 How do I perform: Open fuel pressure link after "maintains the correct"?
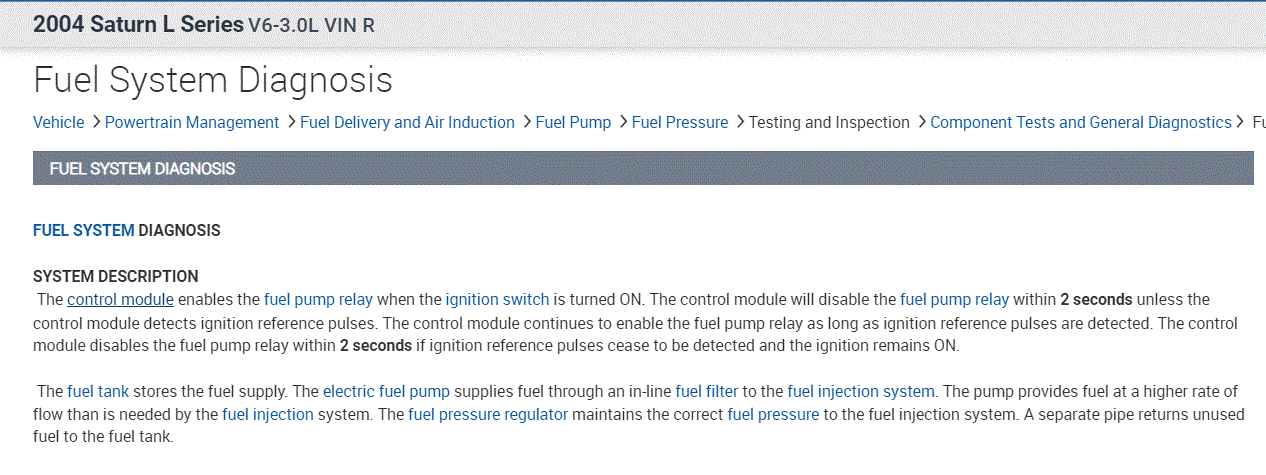click(x=773, y=414)
